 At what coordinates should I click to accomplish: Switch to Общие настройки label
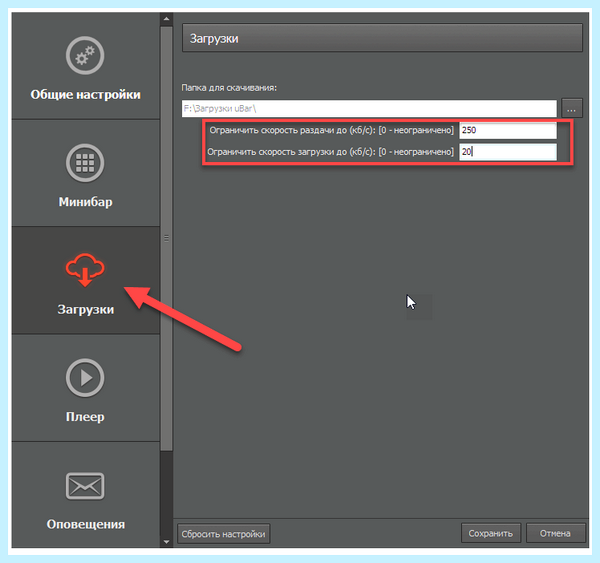(x=85, y=95)
